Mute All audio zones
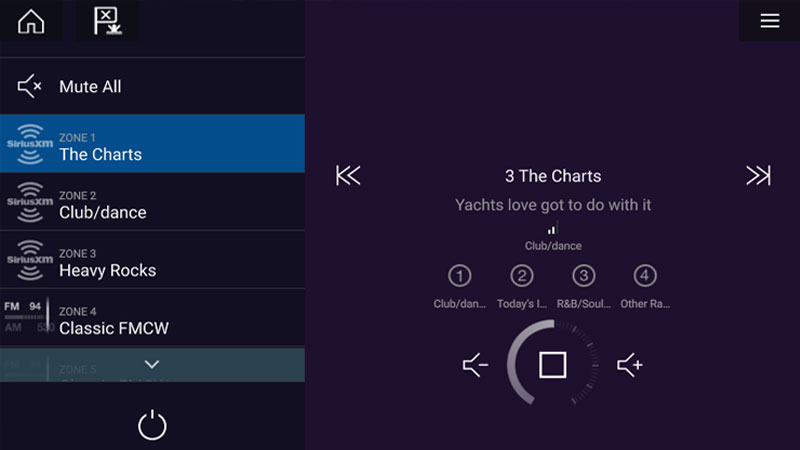This screenshot has height=450, width=800. (x=90, y=87)
